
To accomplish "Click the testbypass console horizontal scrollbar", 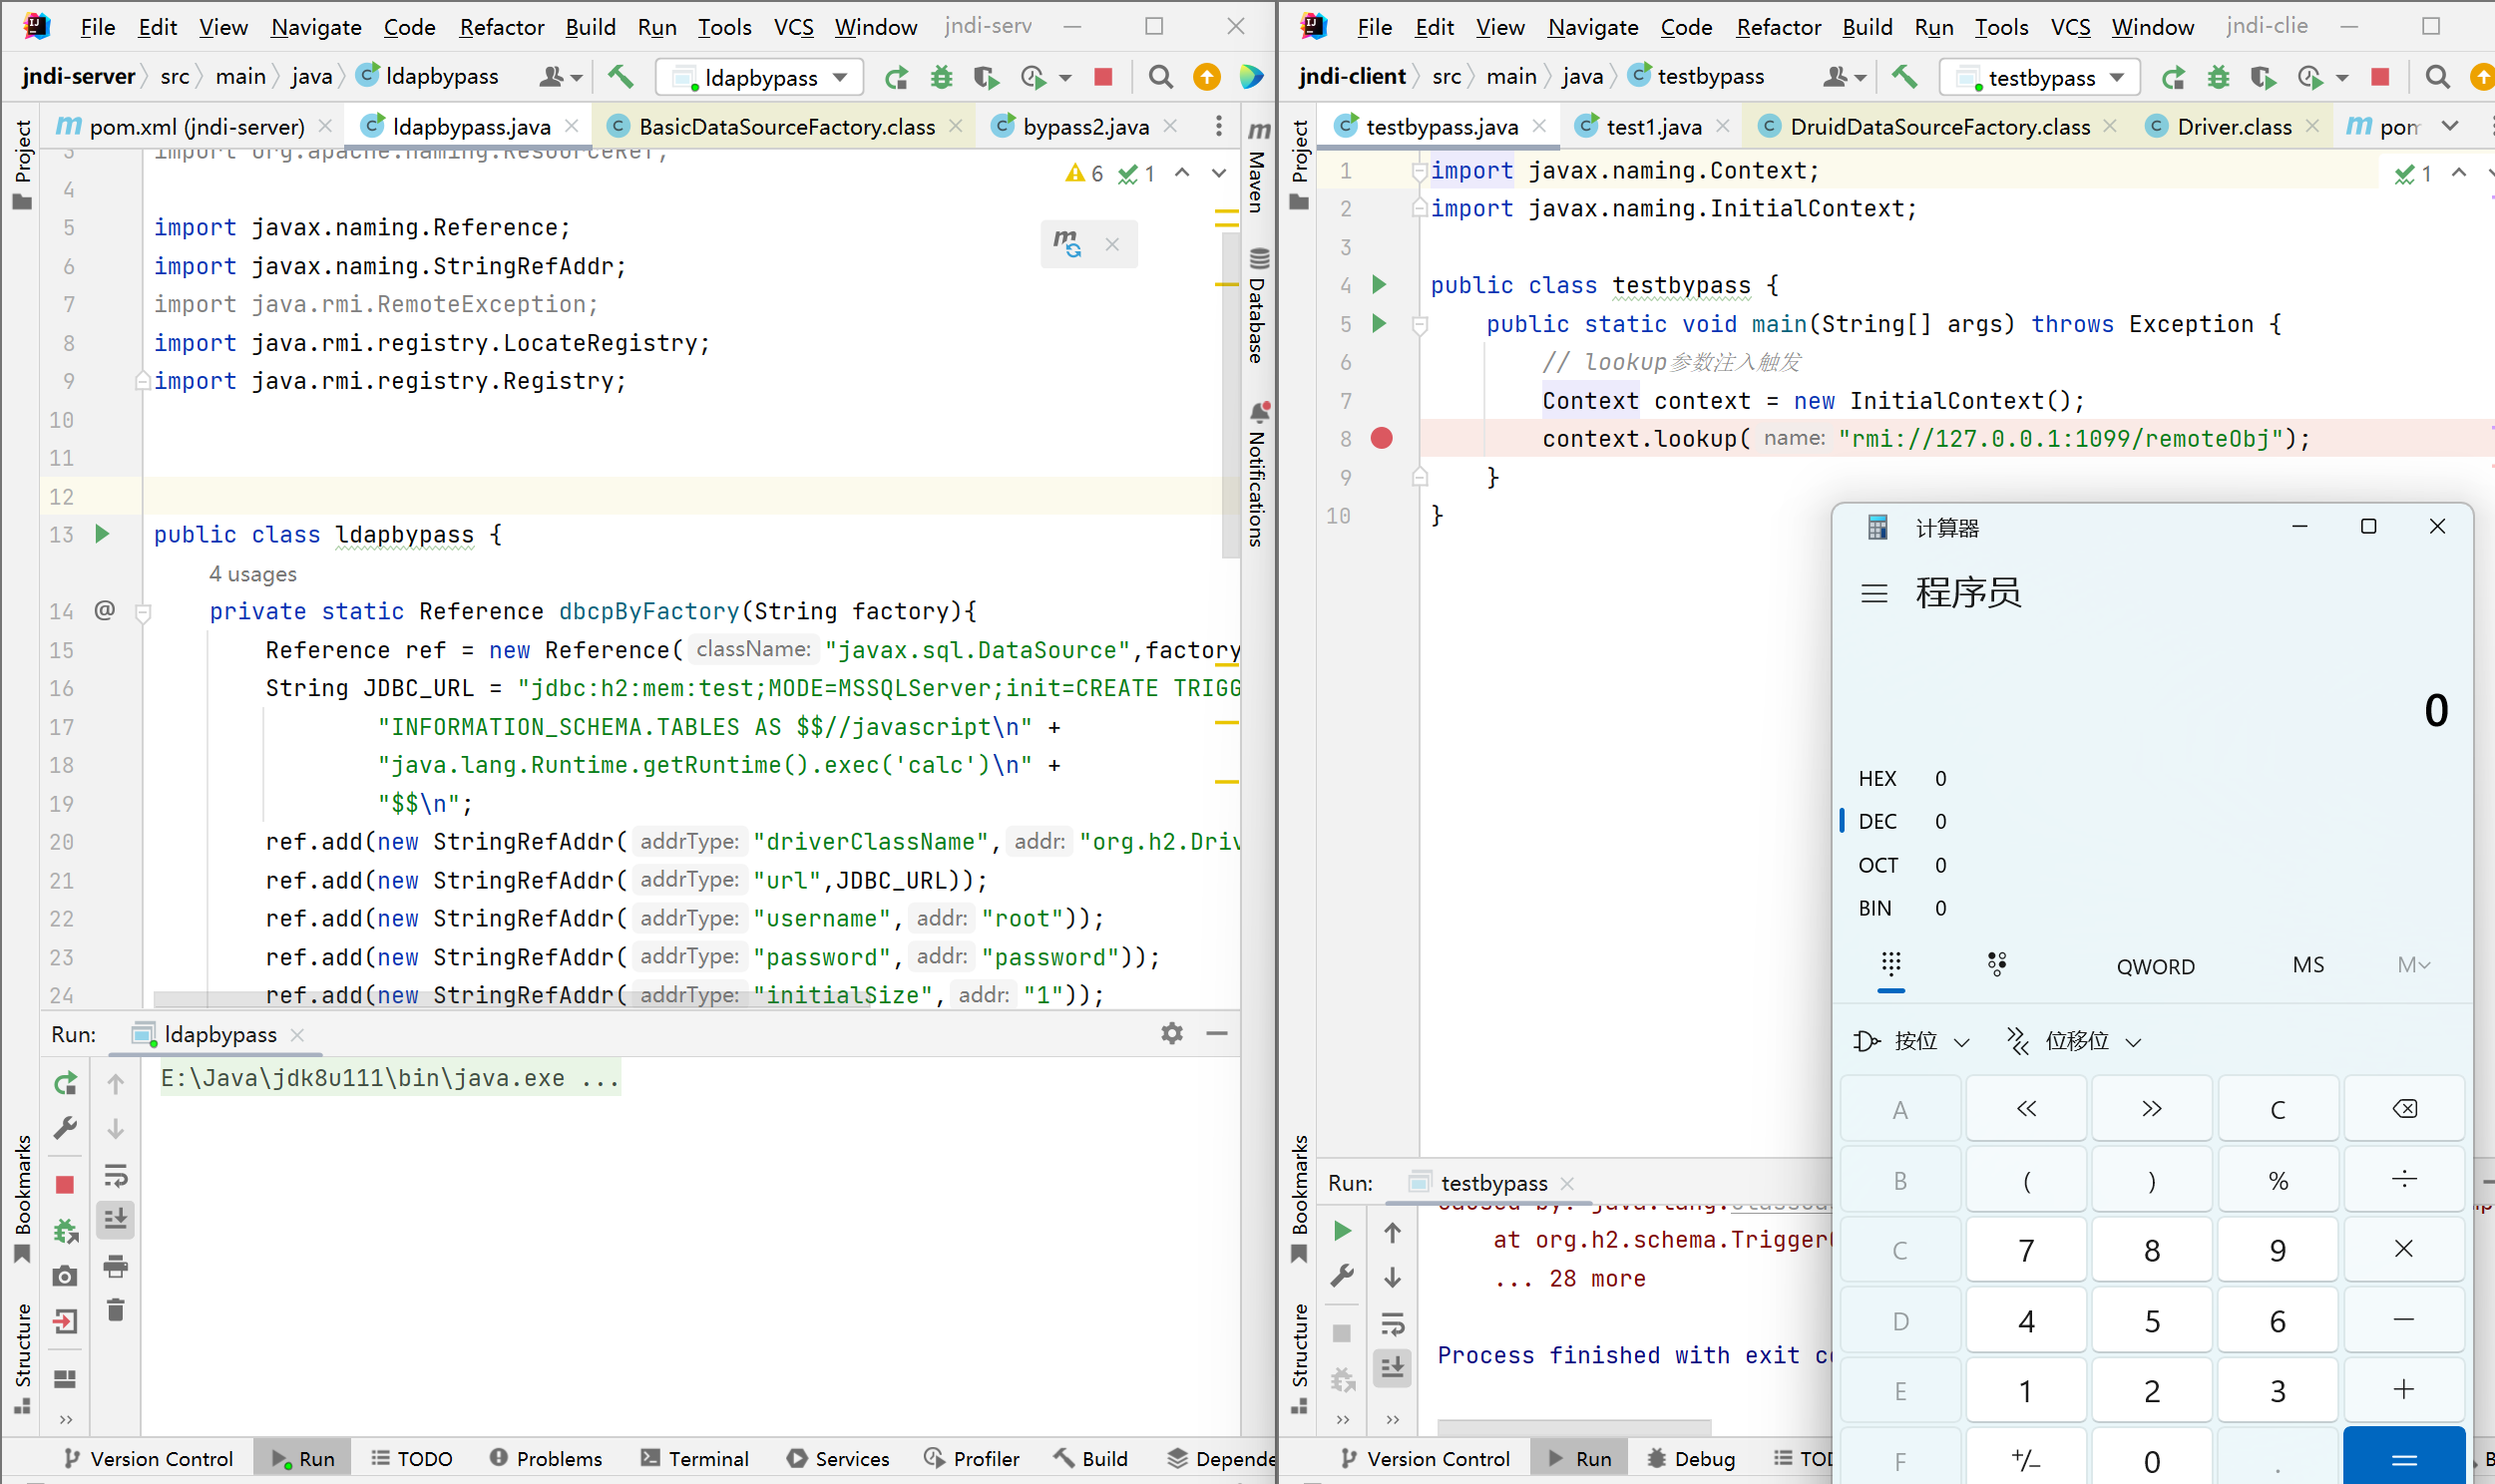I will 1573,1425.
